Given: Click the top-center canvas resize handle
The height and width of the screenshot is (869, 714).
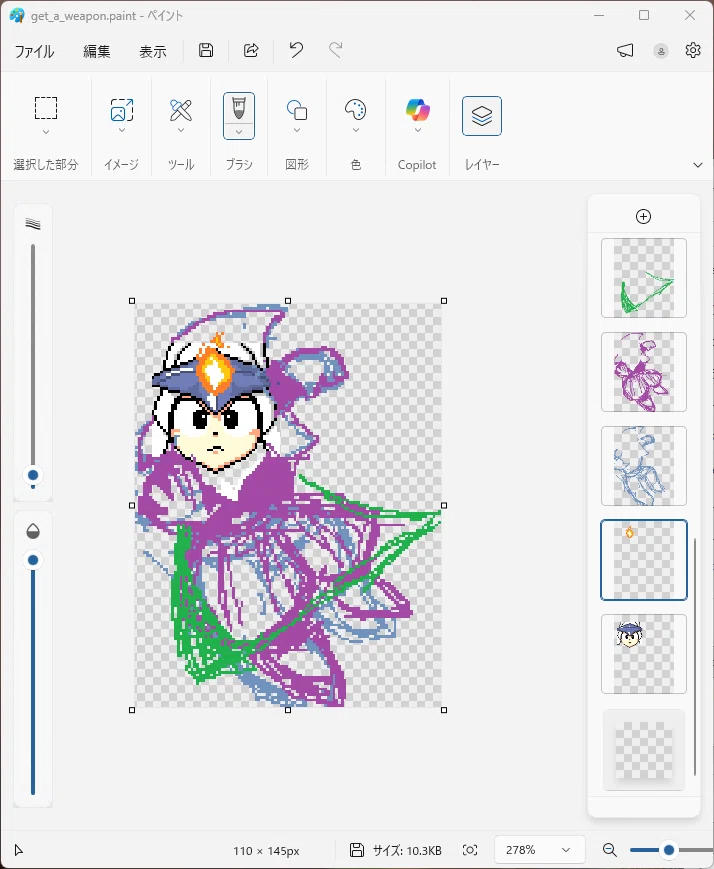Looking at the screenshot, I should (x=288, y=301).
